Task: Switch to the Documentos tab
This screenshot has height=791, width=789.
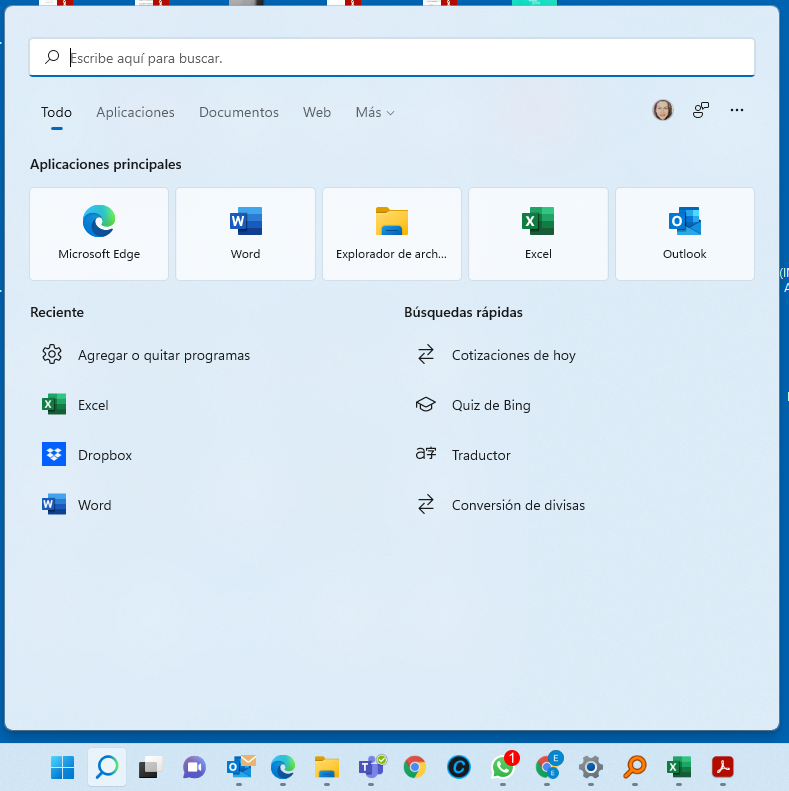Action: pyautogui.click(x=239, y=112)
